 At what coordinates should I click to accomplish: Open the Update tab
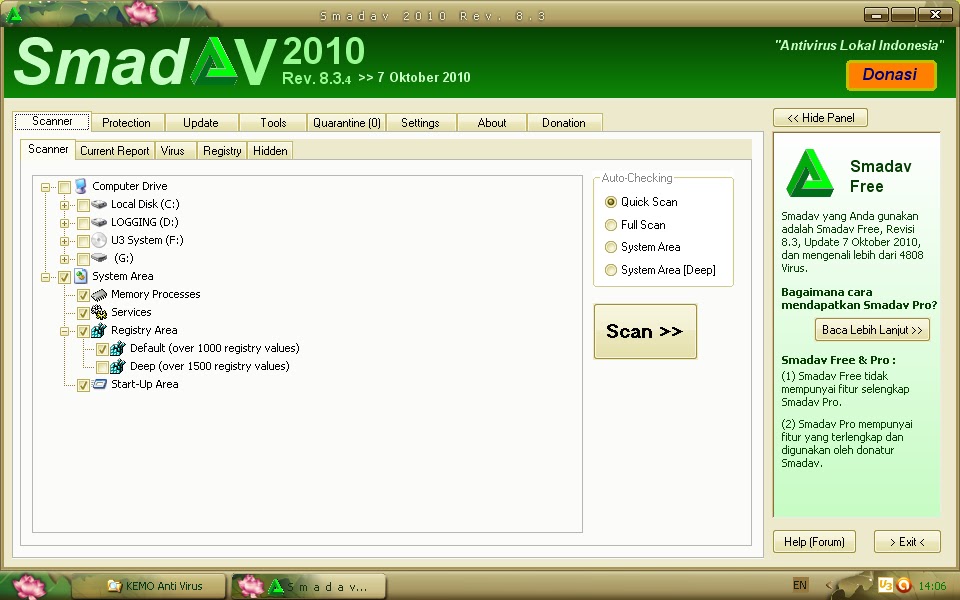(x=201, y=122)
